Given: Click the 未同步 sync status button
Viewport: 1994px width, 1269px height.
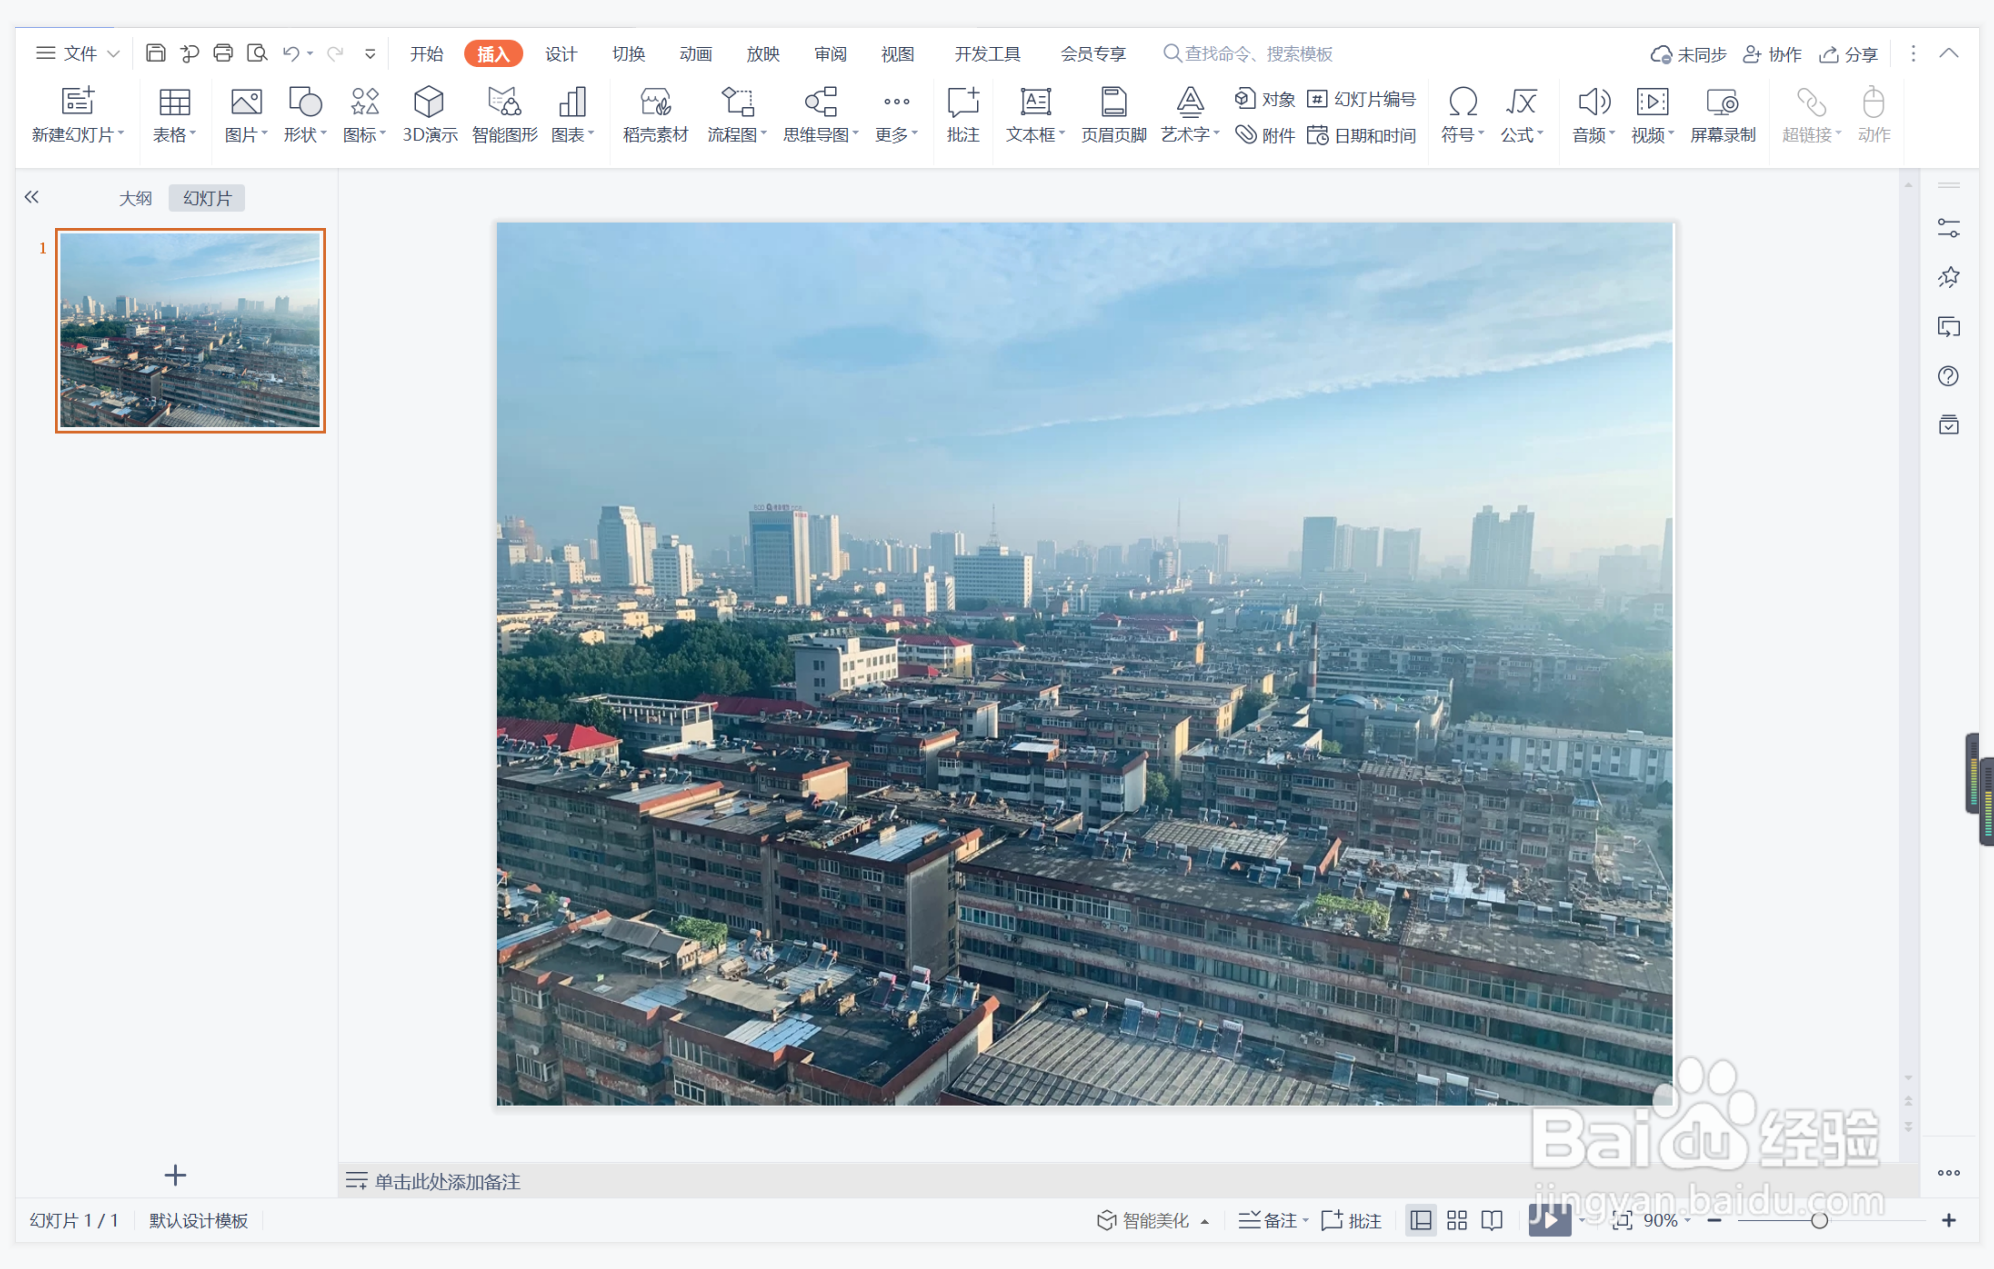Looking at the screenshot, I should tap(1688, 54).
